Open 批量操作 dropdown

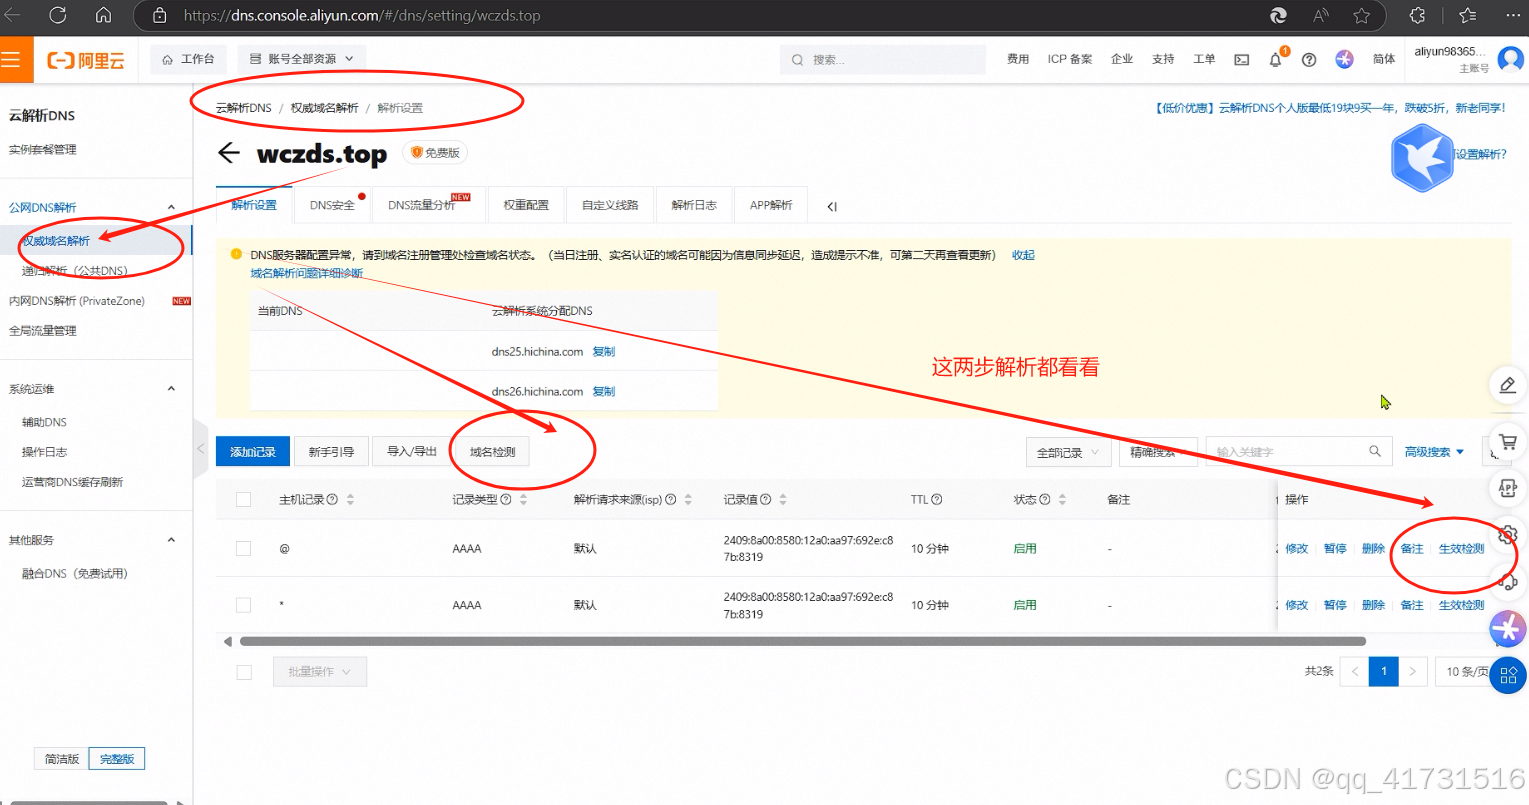point(320,672)
